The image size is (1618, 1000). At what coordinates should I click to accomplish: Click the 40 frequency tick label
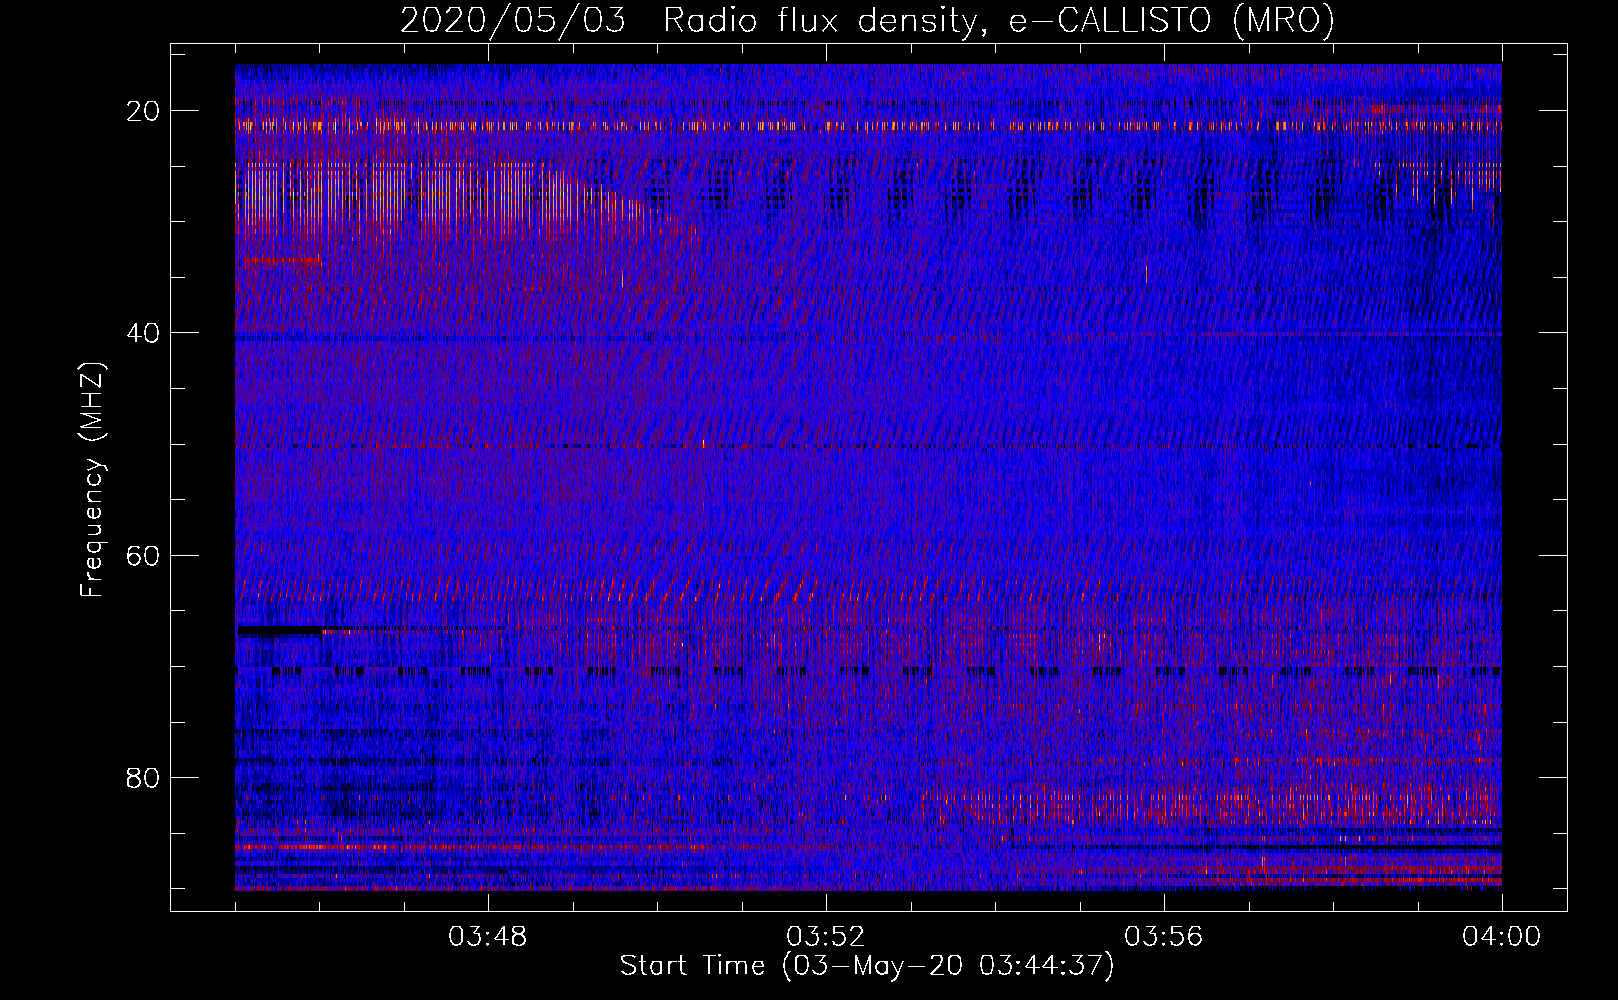pos(143,333)
